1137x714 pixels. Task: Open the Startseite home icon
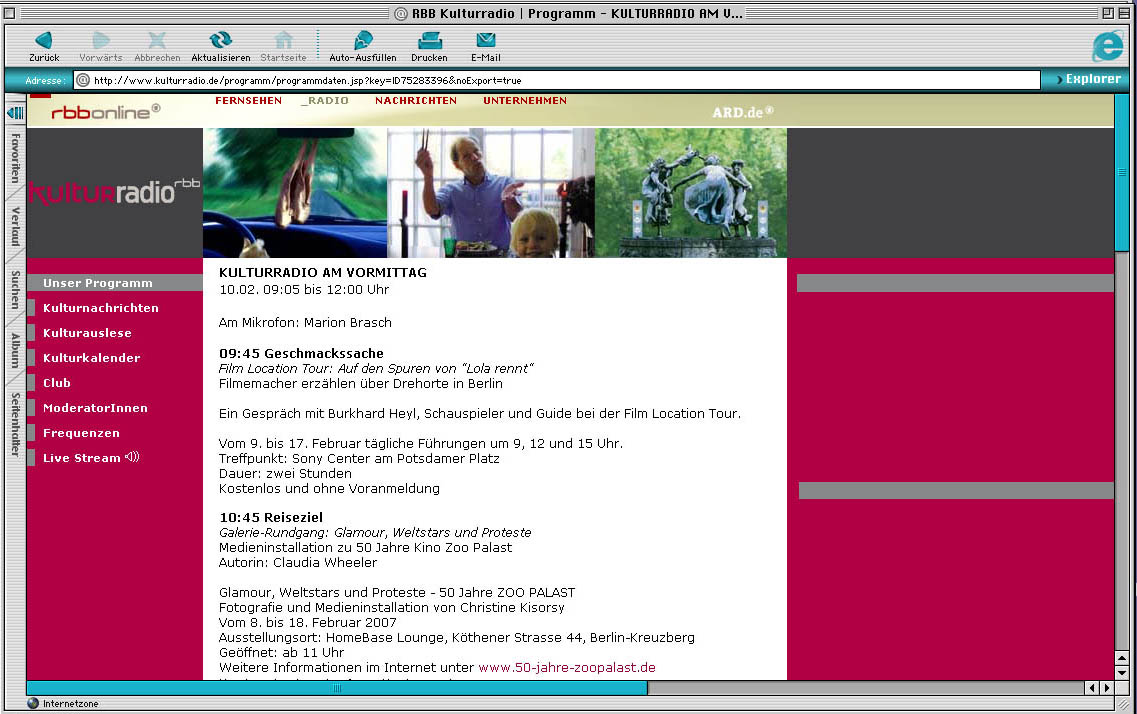284,40
